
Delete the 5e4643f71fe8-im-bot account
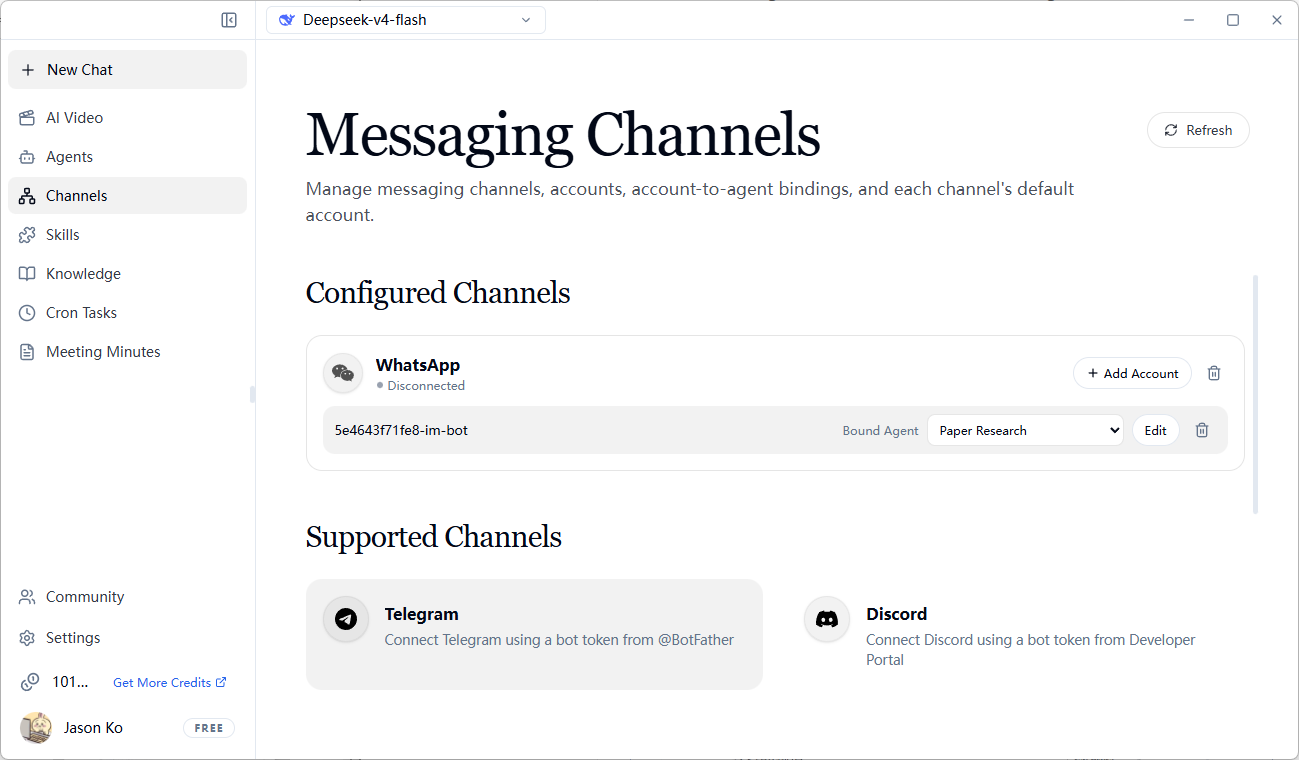click(1202, 430)
